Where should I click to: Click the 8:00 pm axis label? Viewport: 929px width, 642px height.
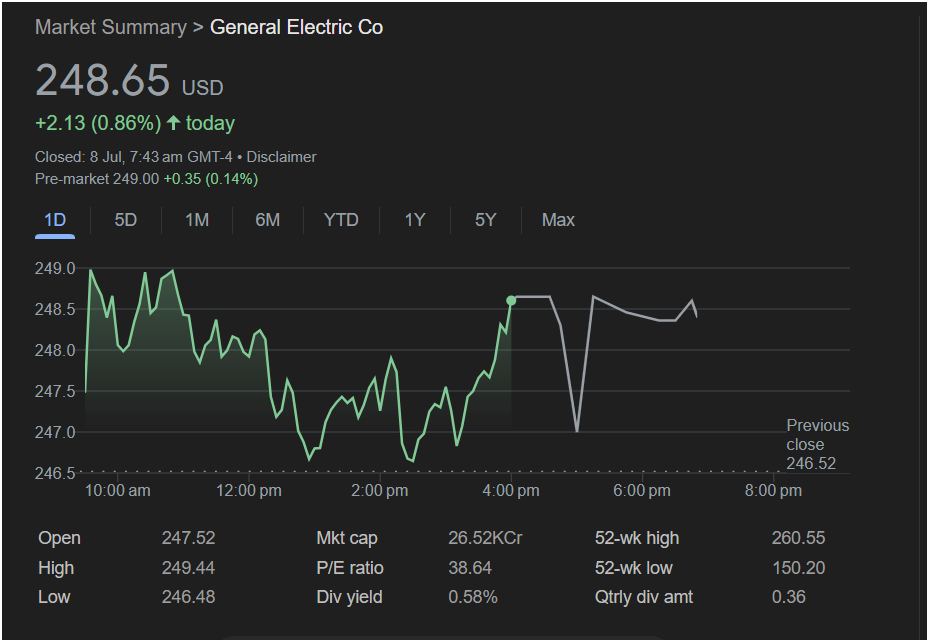(773, 490)
